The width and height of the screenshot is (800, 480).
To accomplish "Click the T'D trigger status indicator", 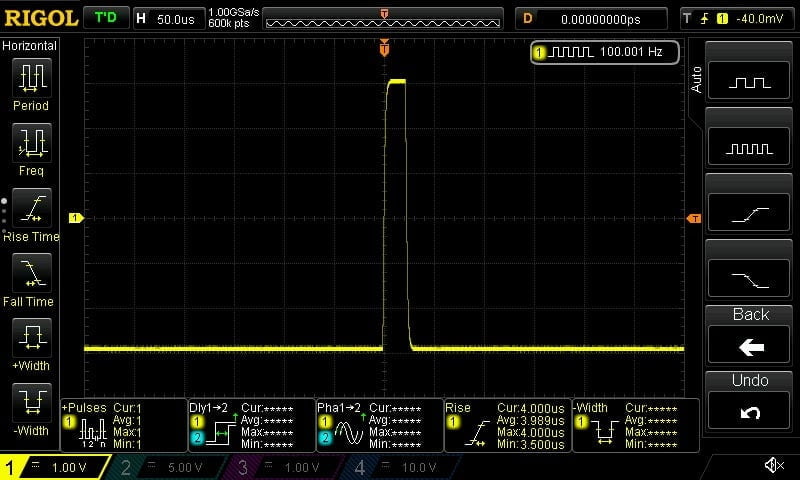I will 106,18.
